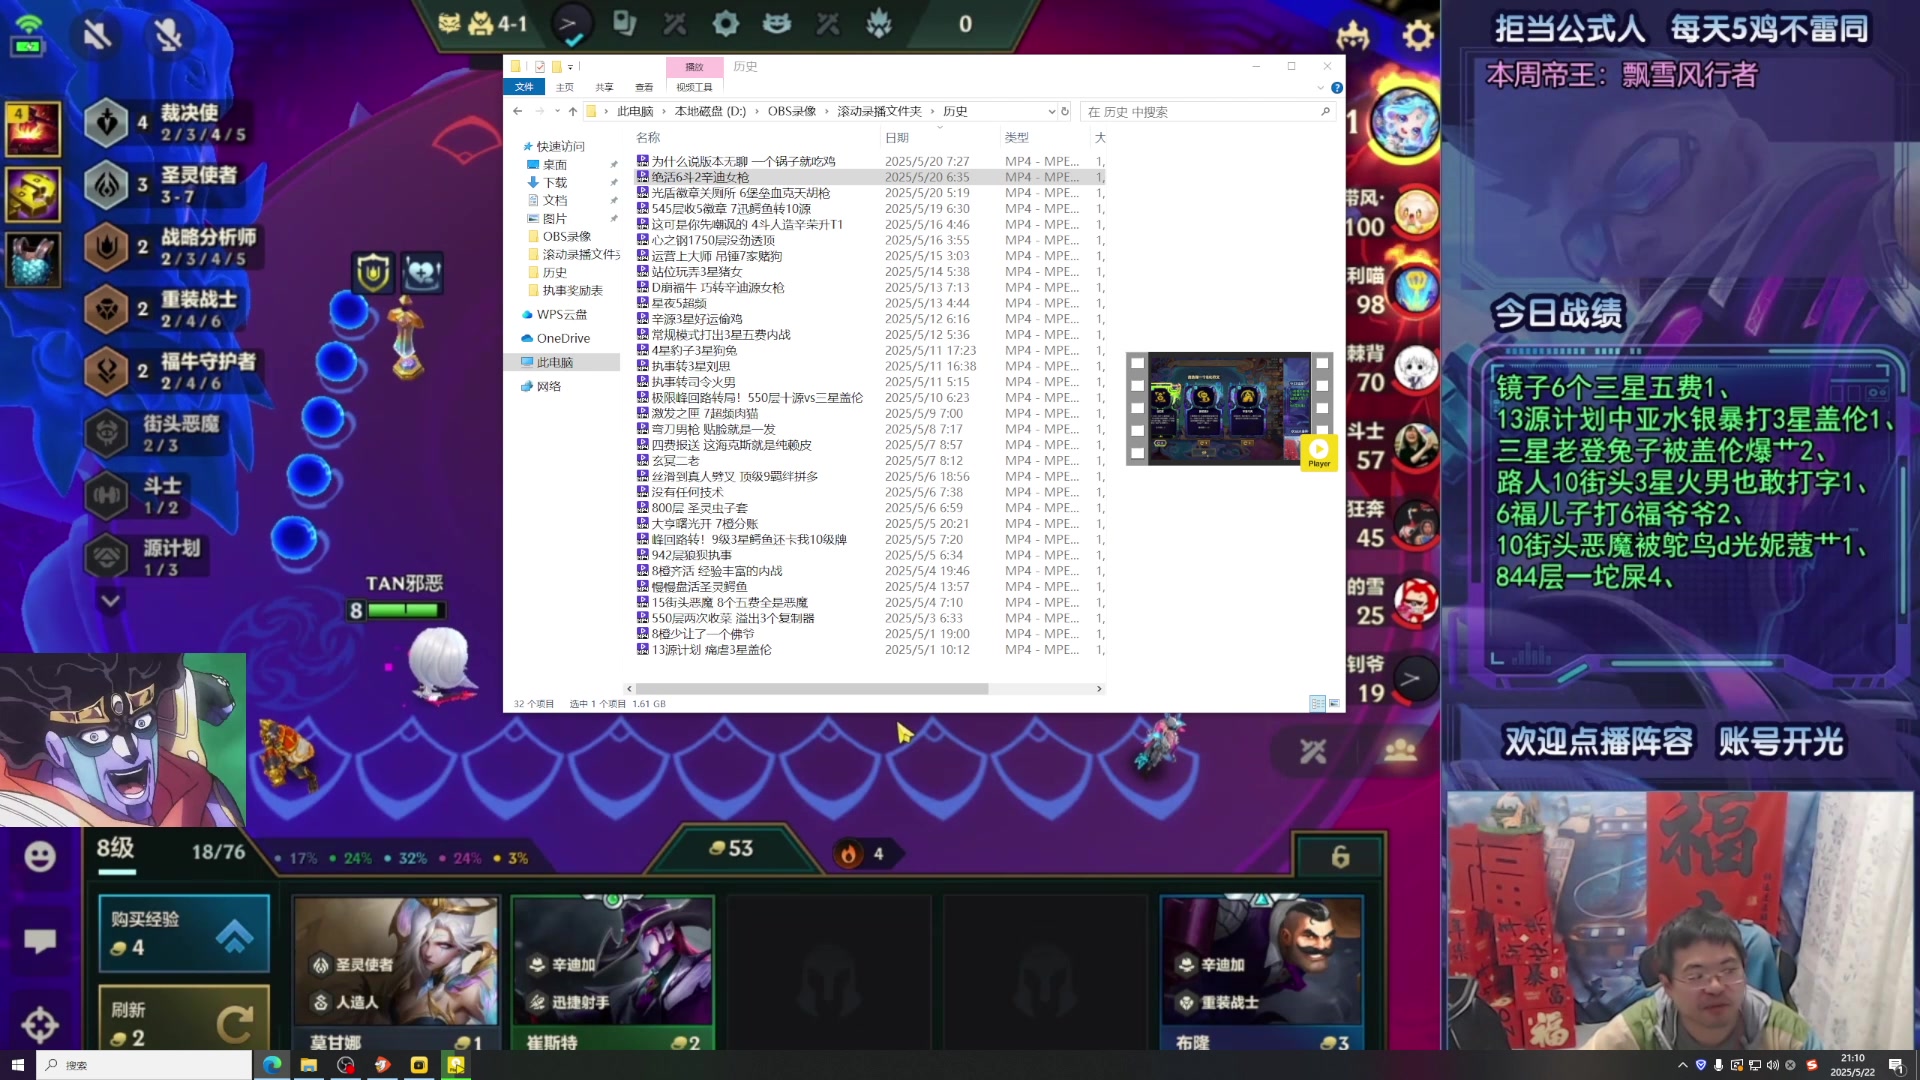Buy 莫甘娜 from the shop
The width and height of the screenshot is (1920, 1080).
click(396, 974)
